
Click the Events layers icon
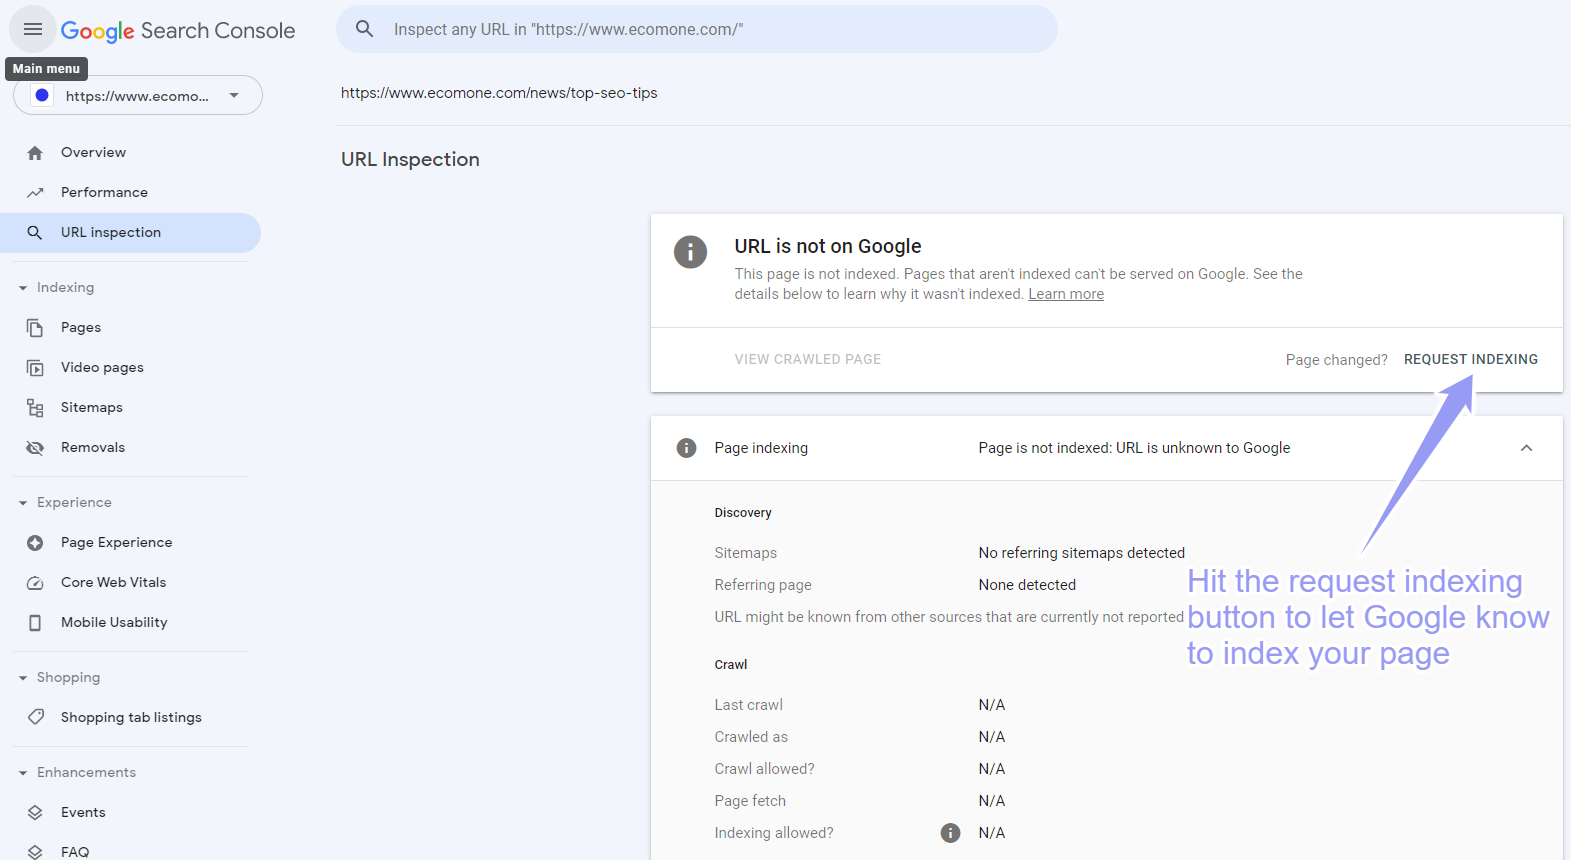tap(35, 813)
